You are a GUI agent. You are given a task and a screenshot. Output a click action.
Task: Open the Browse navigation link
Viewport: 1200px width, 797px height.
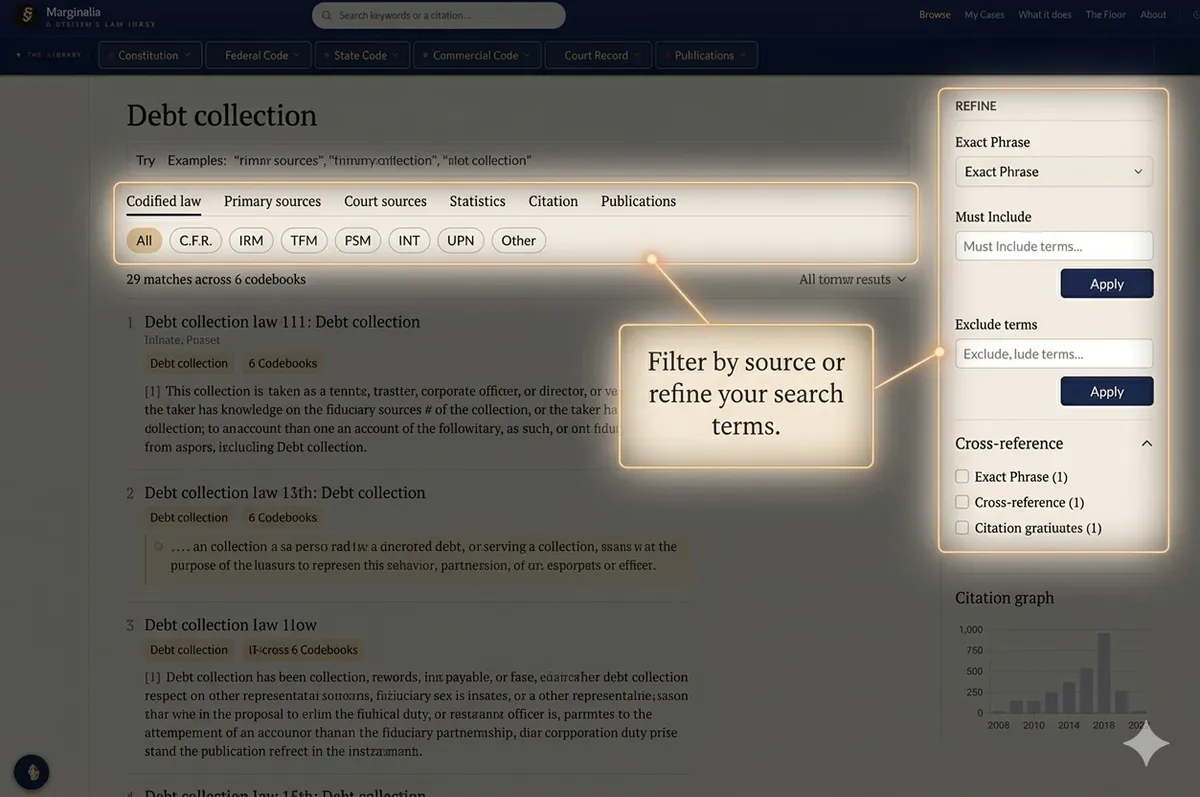pos(935,15)
